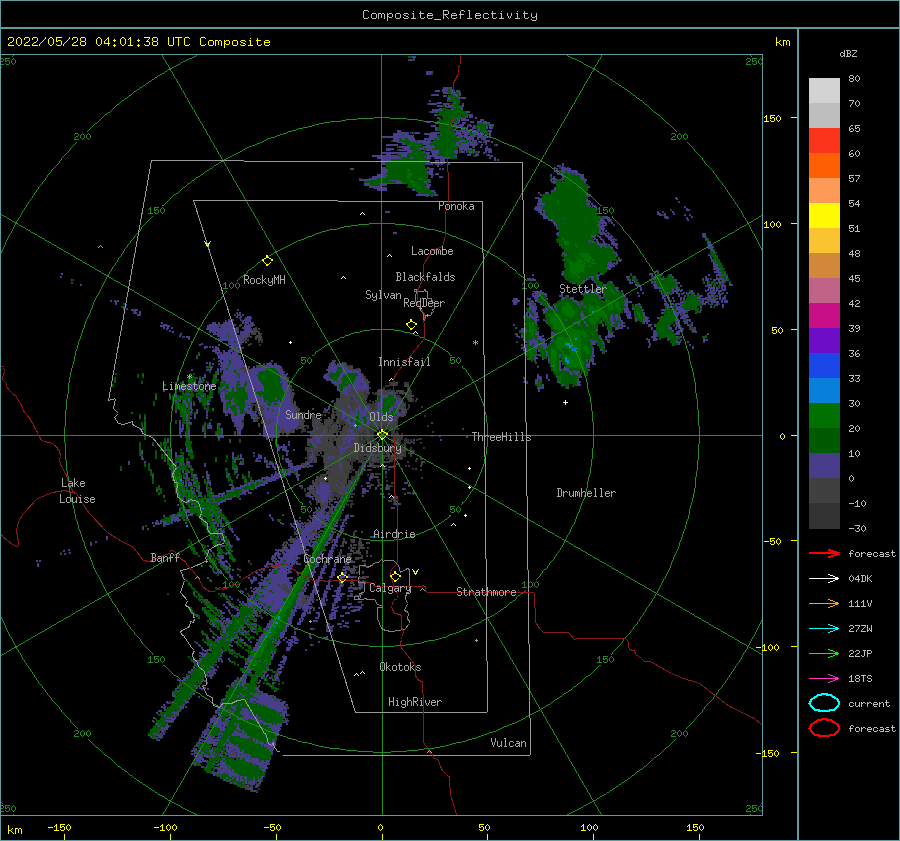This screenshot has height=841, width=900.
Task: Click the yellow diamond marker under Cochrane
Action: pyautogui.click(x=343, y=577)
